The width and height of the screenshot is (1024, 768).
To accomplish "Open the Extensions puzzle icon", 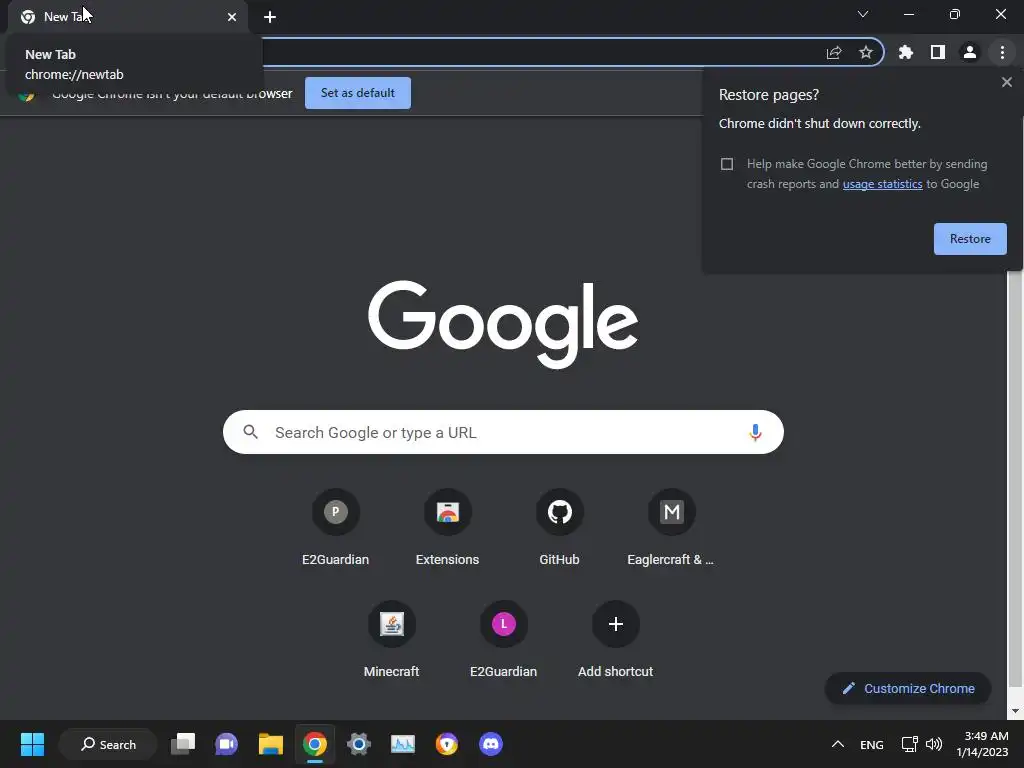I will tap(905, 52).
